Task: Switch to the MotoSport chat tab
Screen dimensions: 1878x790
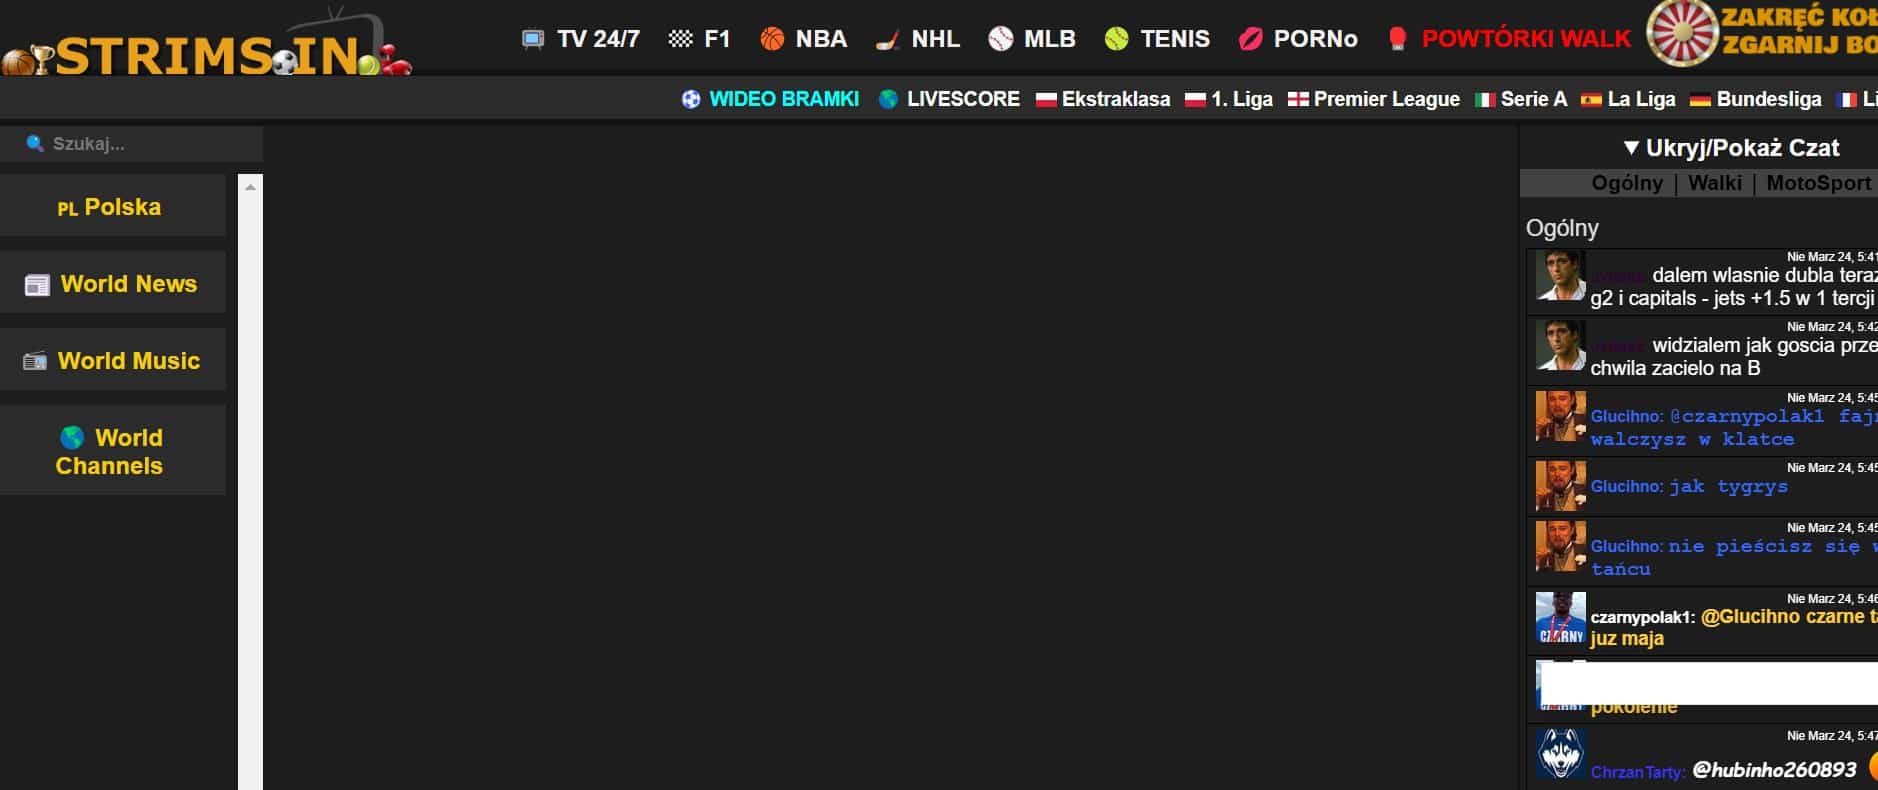Action: (1818, 183)
